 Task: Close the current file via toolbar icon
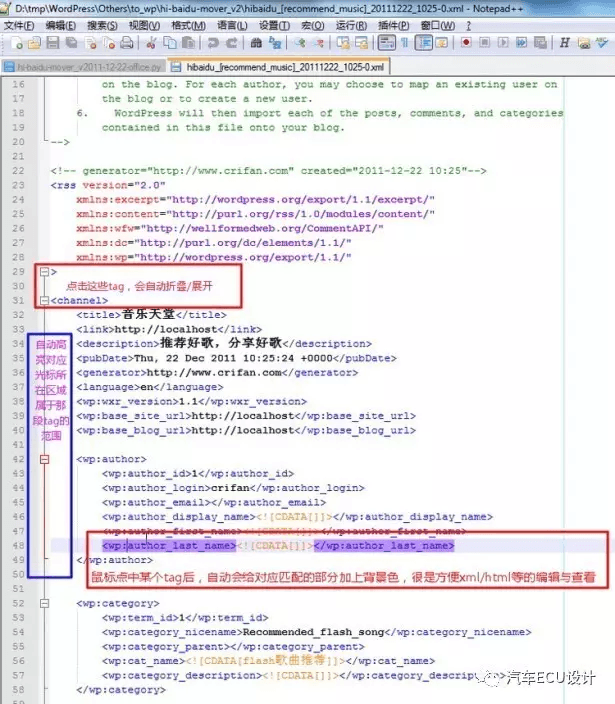[x=91, y=43]
